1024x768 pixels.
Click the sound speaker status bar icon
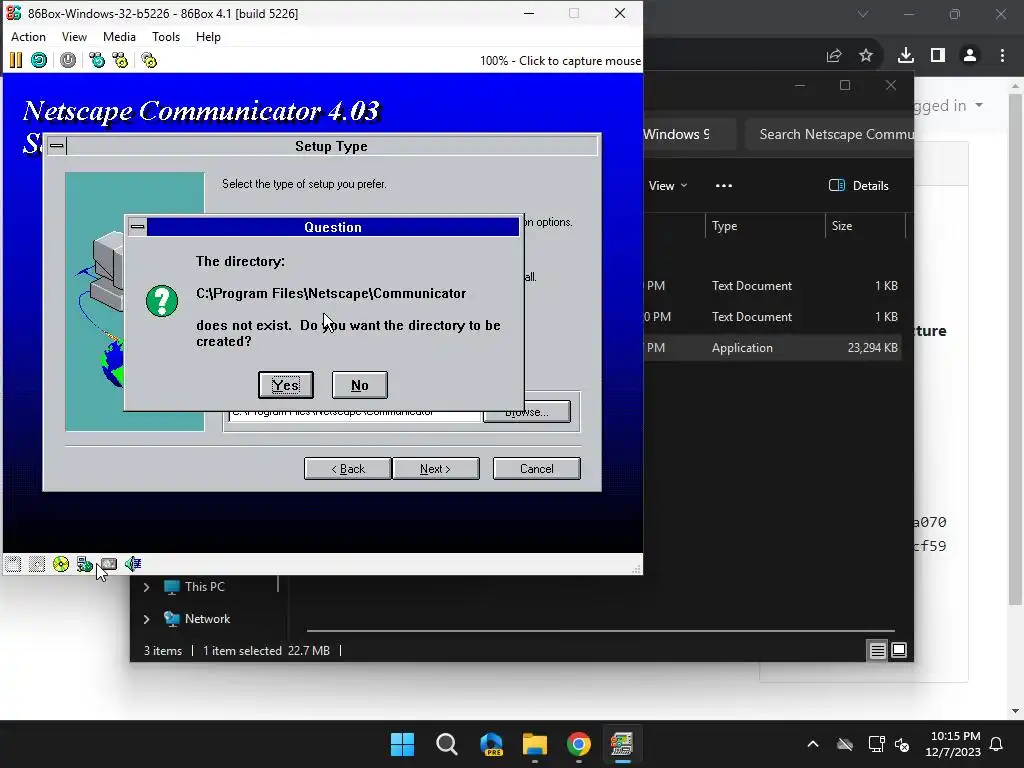[133, 564]
